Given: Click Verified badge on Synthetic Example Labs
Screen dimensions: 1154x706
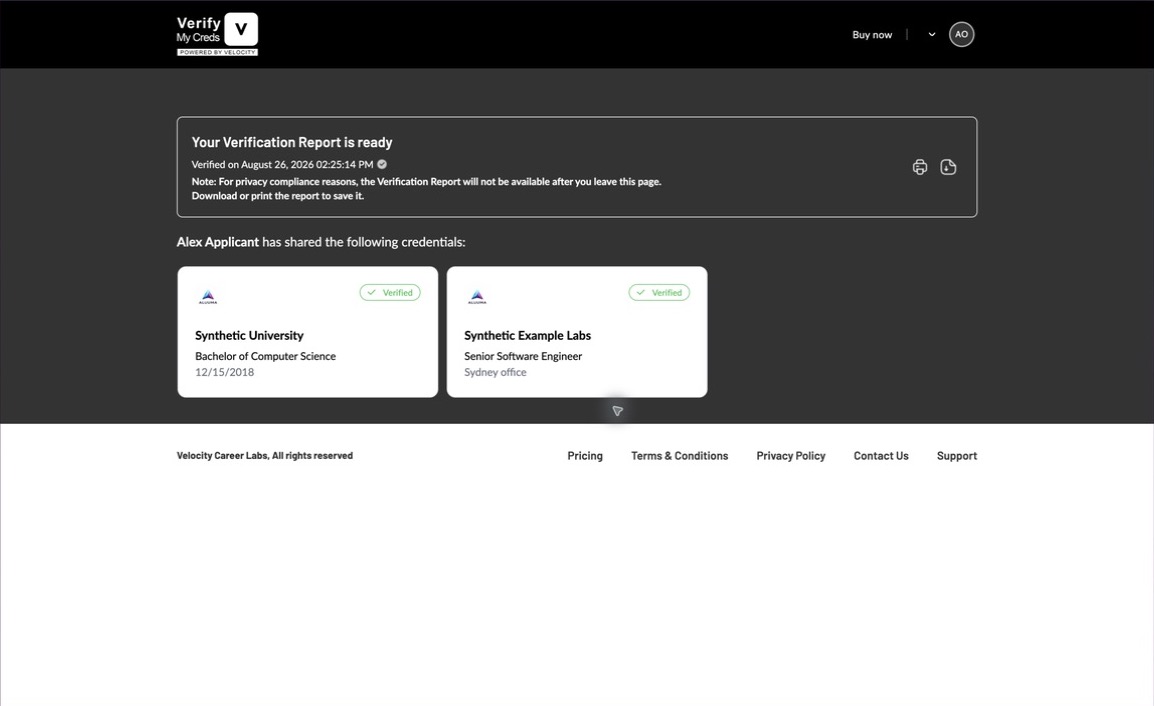Looking at the screenshot, I should (x=659, y=292).
